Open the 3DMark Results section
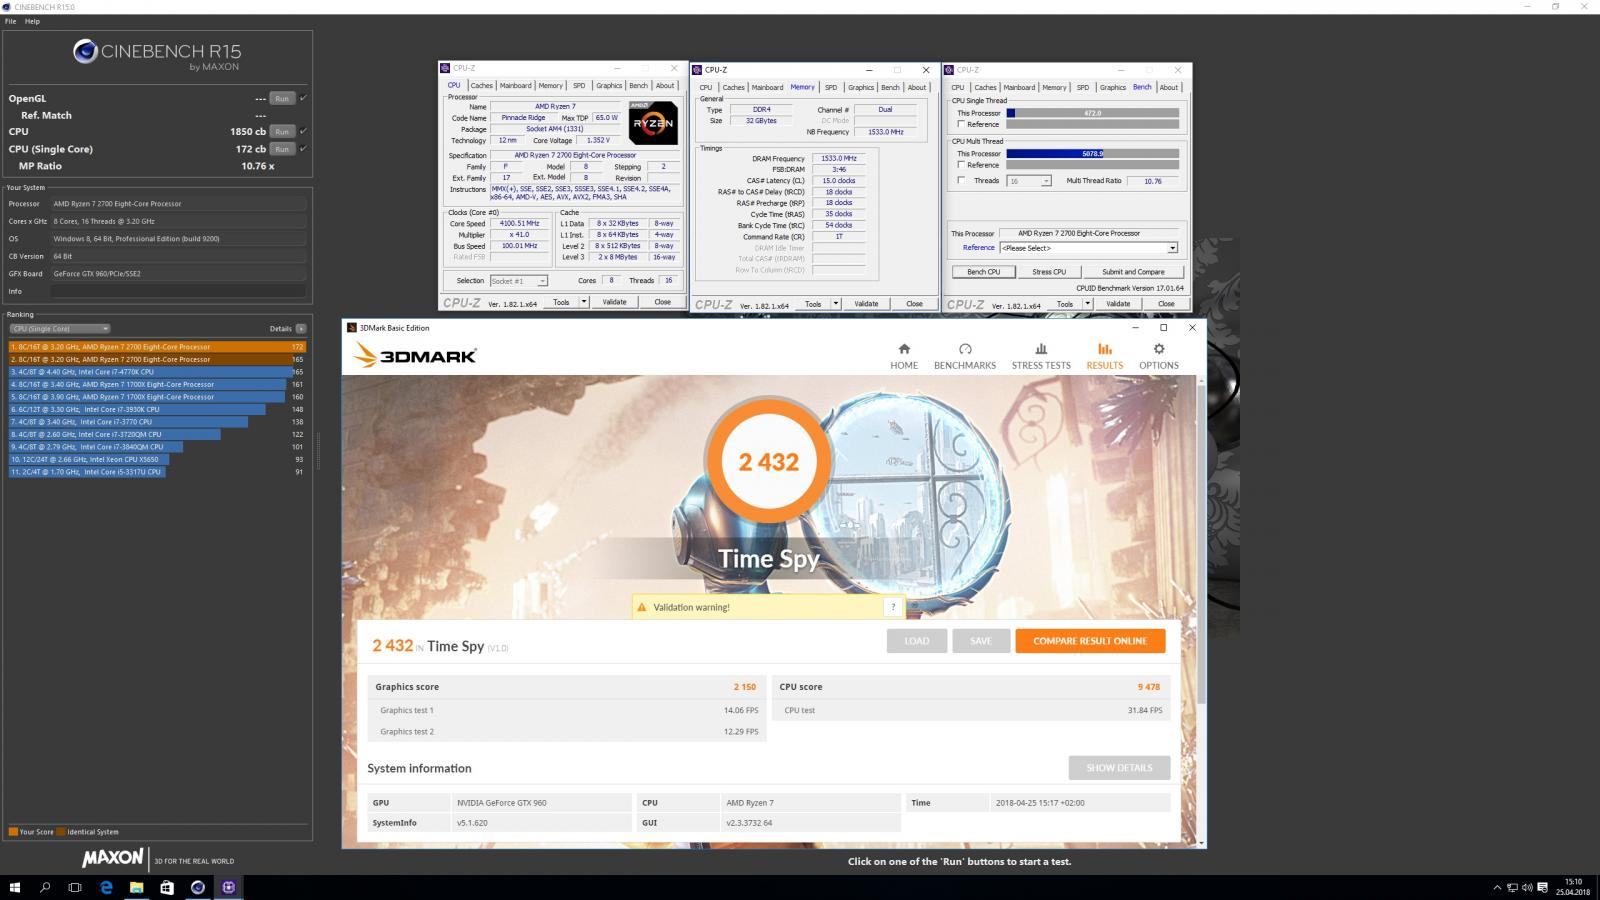 [x=1104, y=356]
